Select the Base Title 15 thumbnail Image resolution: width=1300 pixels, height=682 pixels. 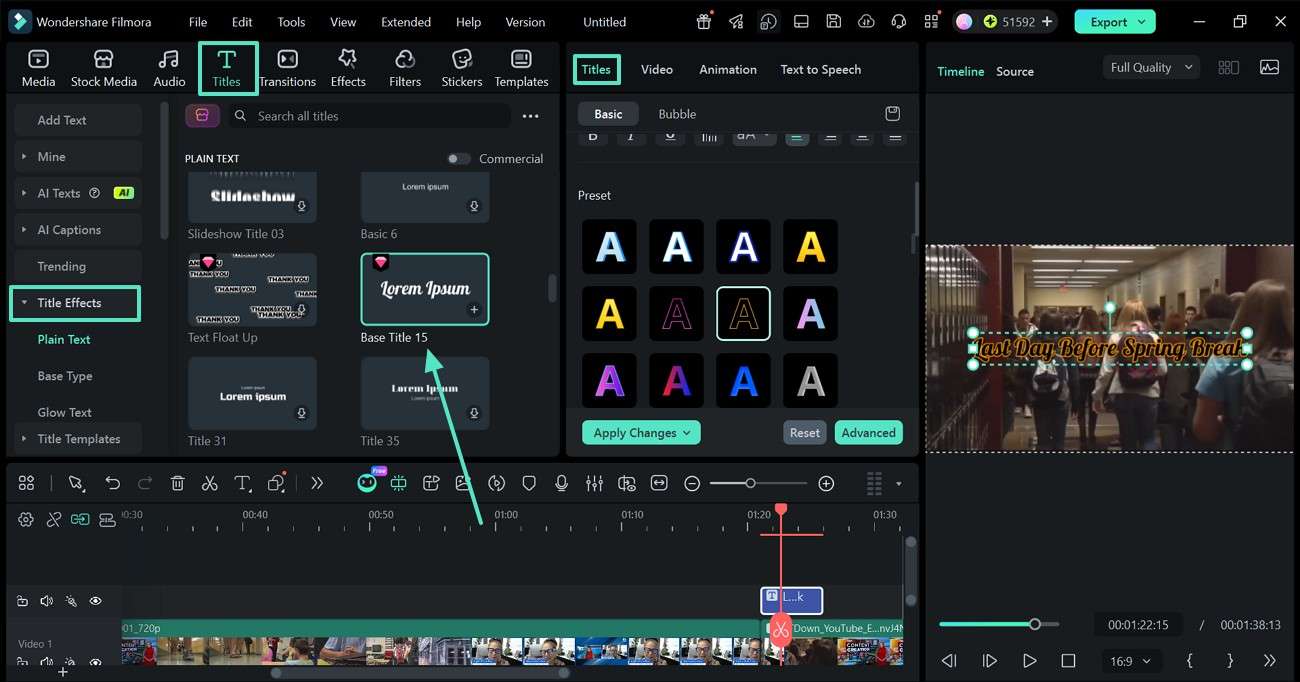point(425,288)
